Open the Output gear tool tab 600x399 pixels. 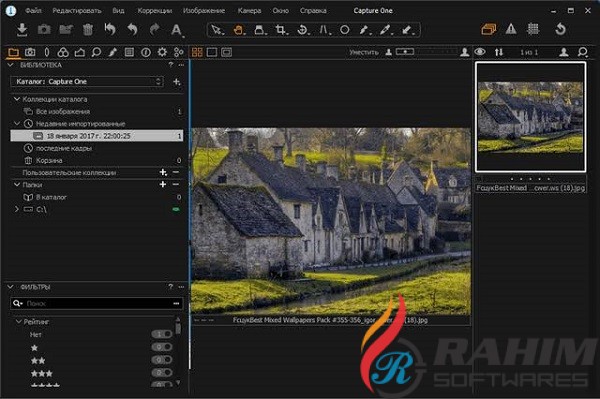tap(162, 52)
